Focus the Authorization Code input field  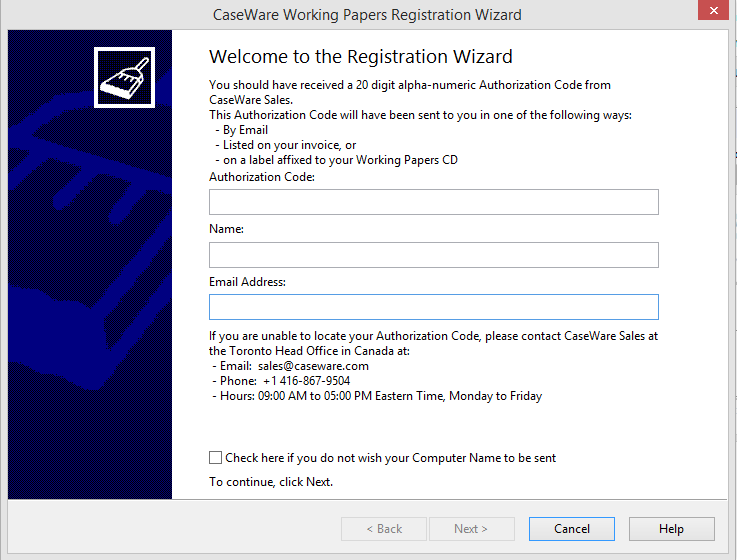(434, 202)
